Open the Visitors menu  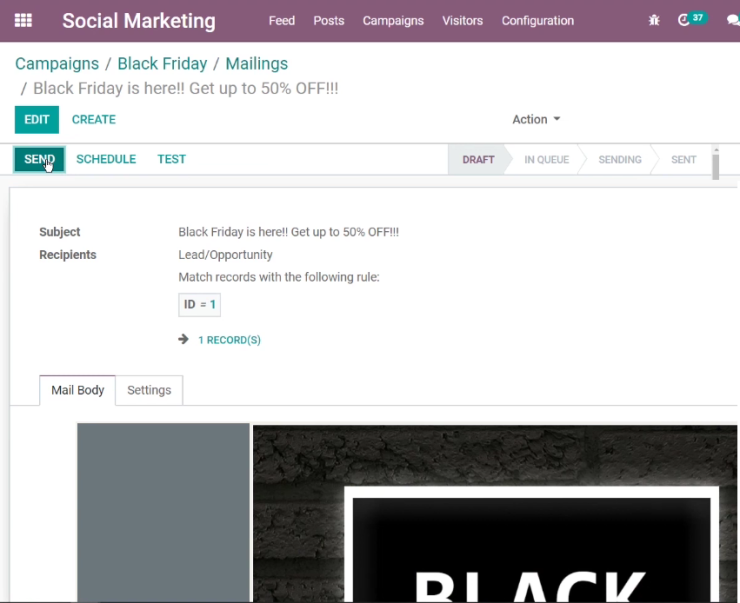[462, 21]
